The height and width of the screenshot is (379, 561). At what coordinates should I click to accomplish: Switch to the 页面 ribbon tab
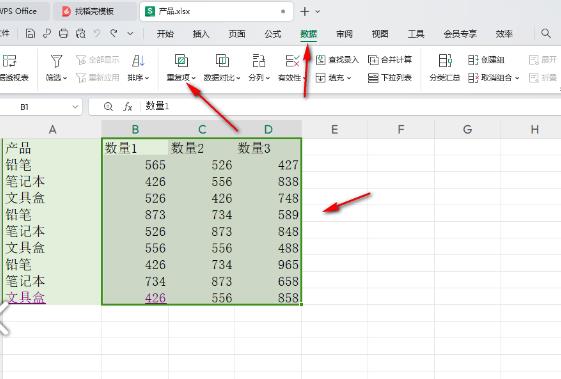pyautogui.click(x=237, y=34)
